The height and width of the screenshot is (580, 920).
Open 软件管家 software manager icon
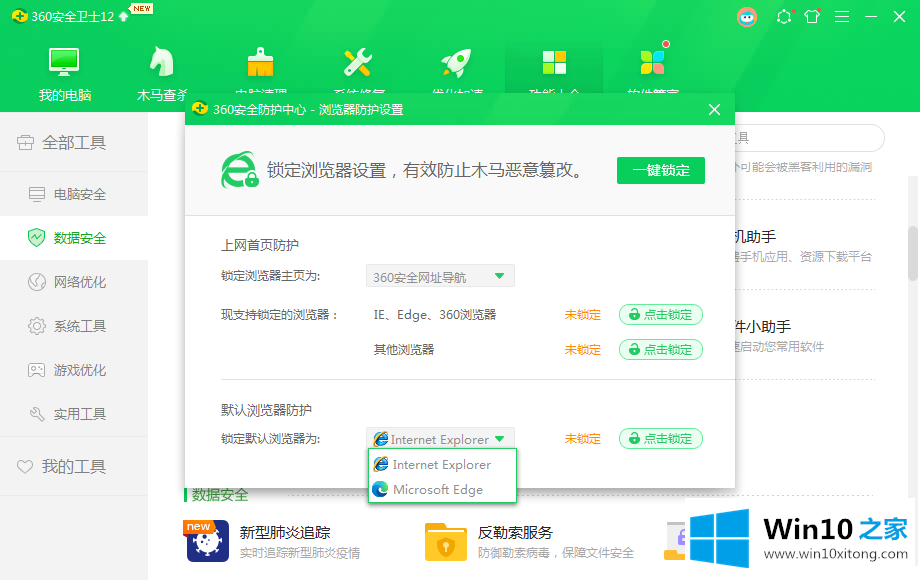(652, 62)
